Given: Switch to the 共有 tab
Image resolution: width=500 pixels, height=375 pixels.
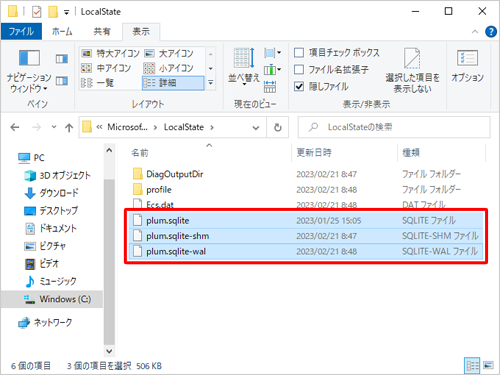Looking at the screenshot, I should click(x=102, y=32).
